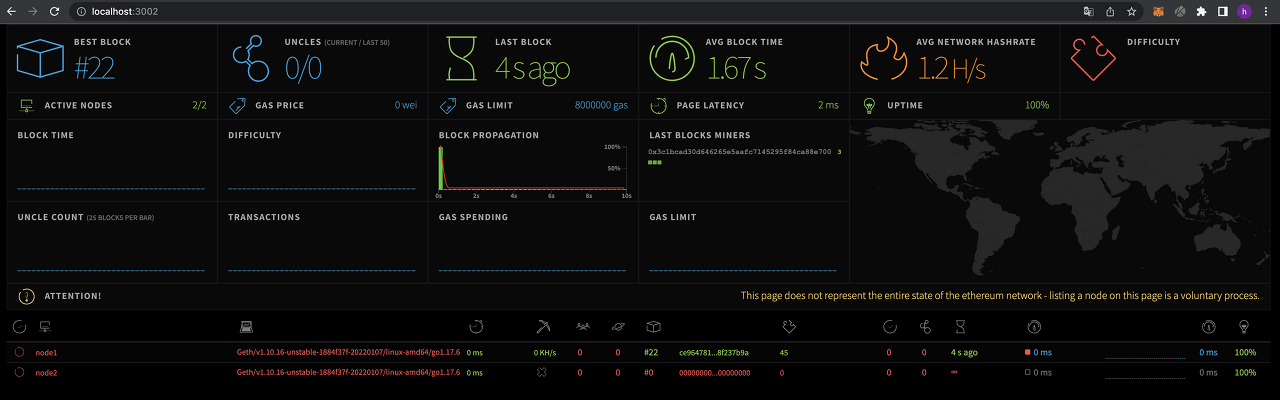Sort by node type laptop column icon
1280x400 pixels.
(246, 327)
